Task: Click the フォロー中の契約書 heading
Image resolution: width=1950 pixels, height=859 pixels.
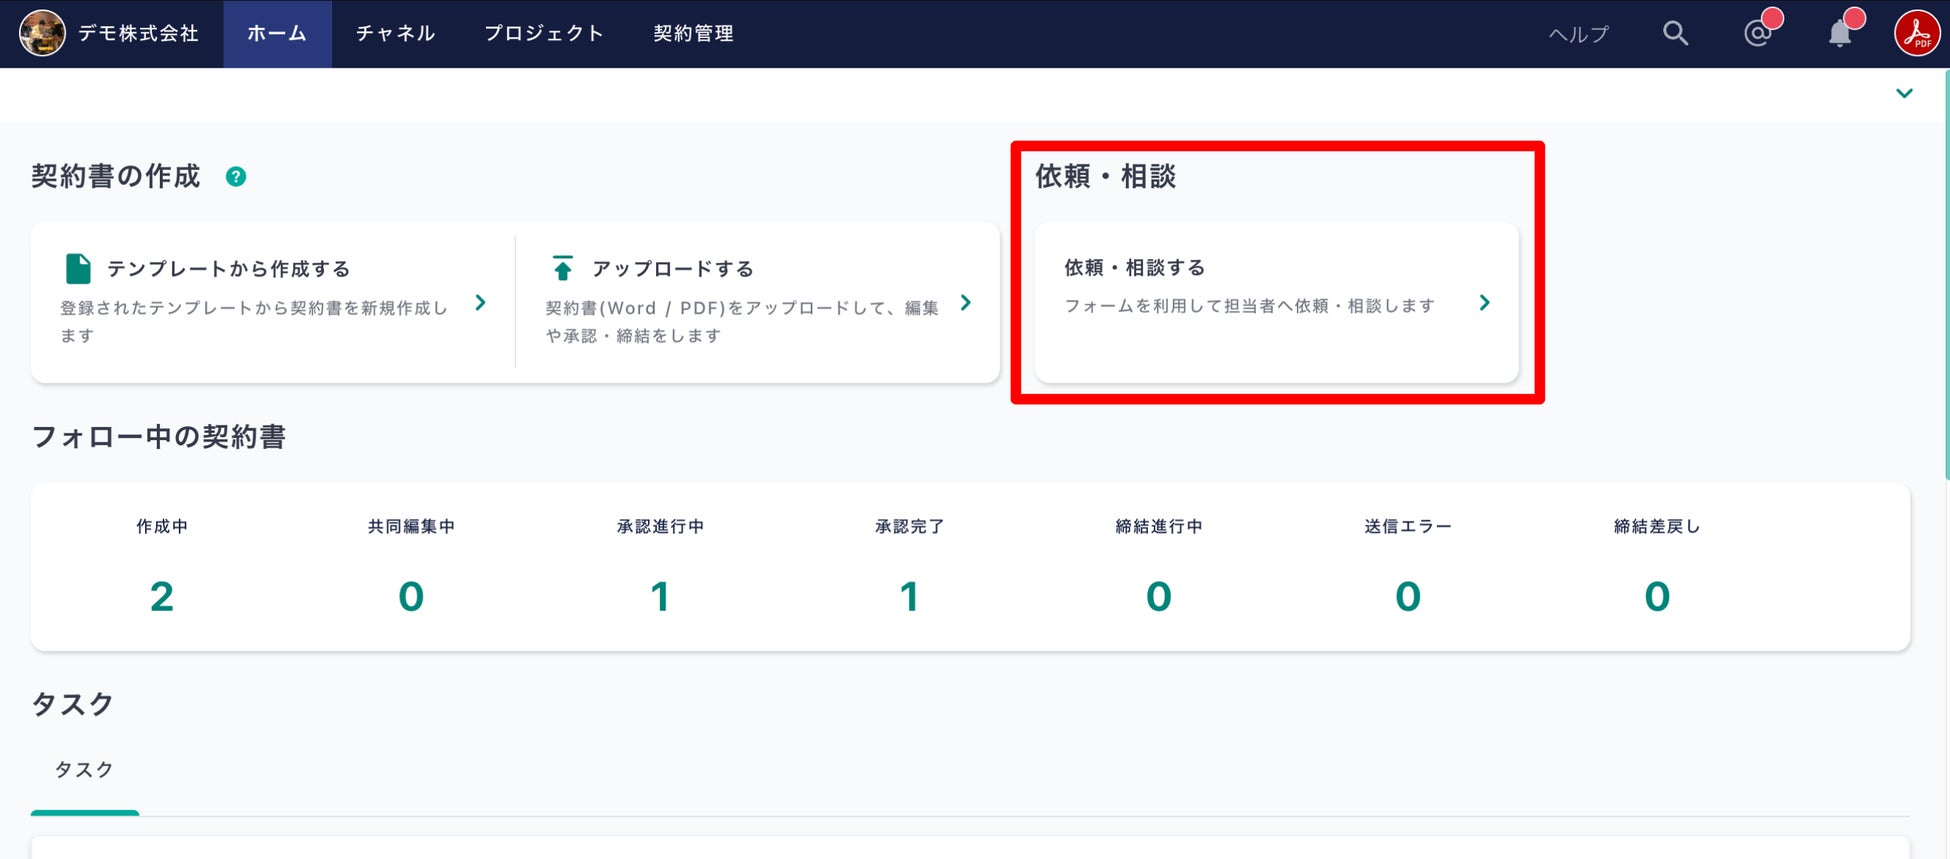Action: (x=159, y=437)
